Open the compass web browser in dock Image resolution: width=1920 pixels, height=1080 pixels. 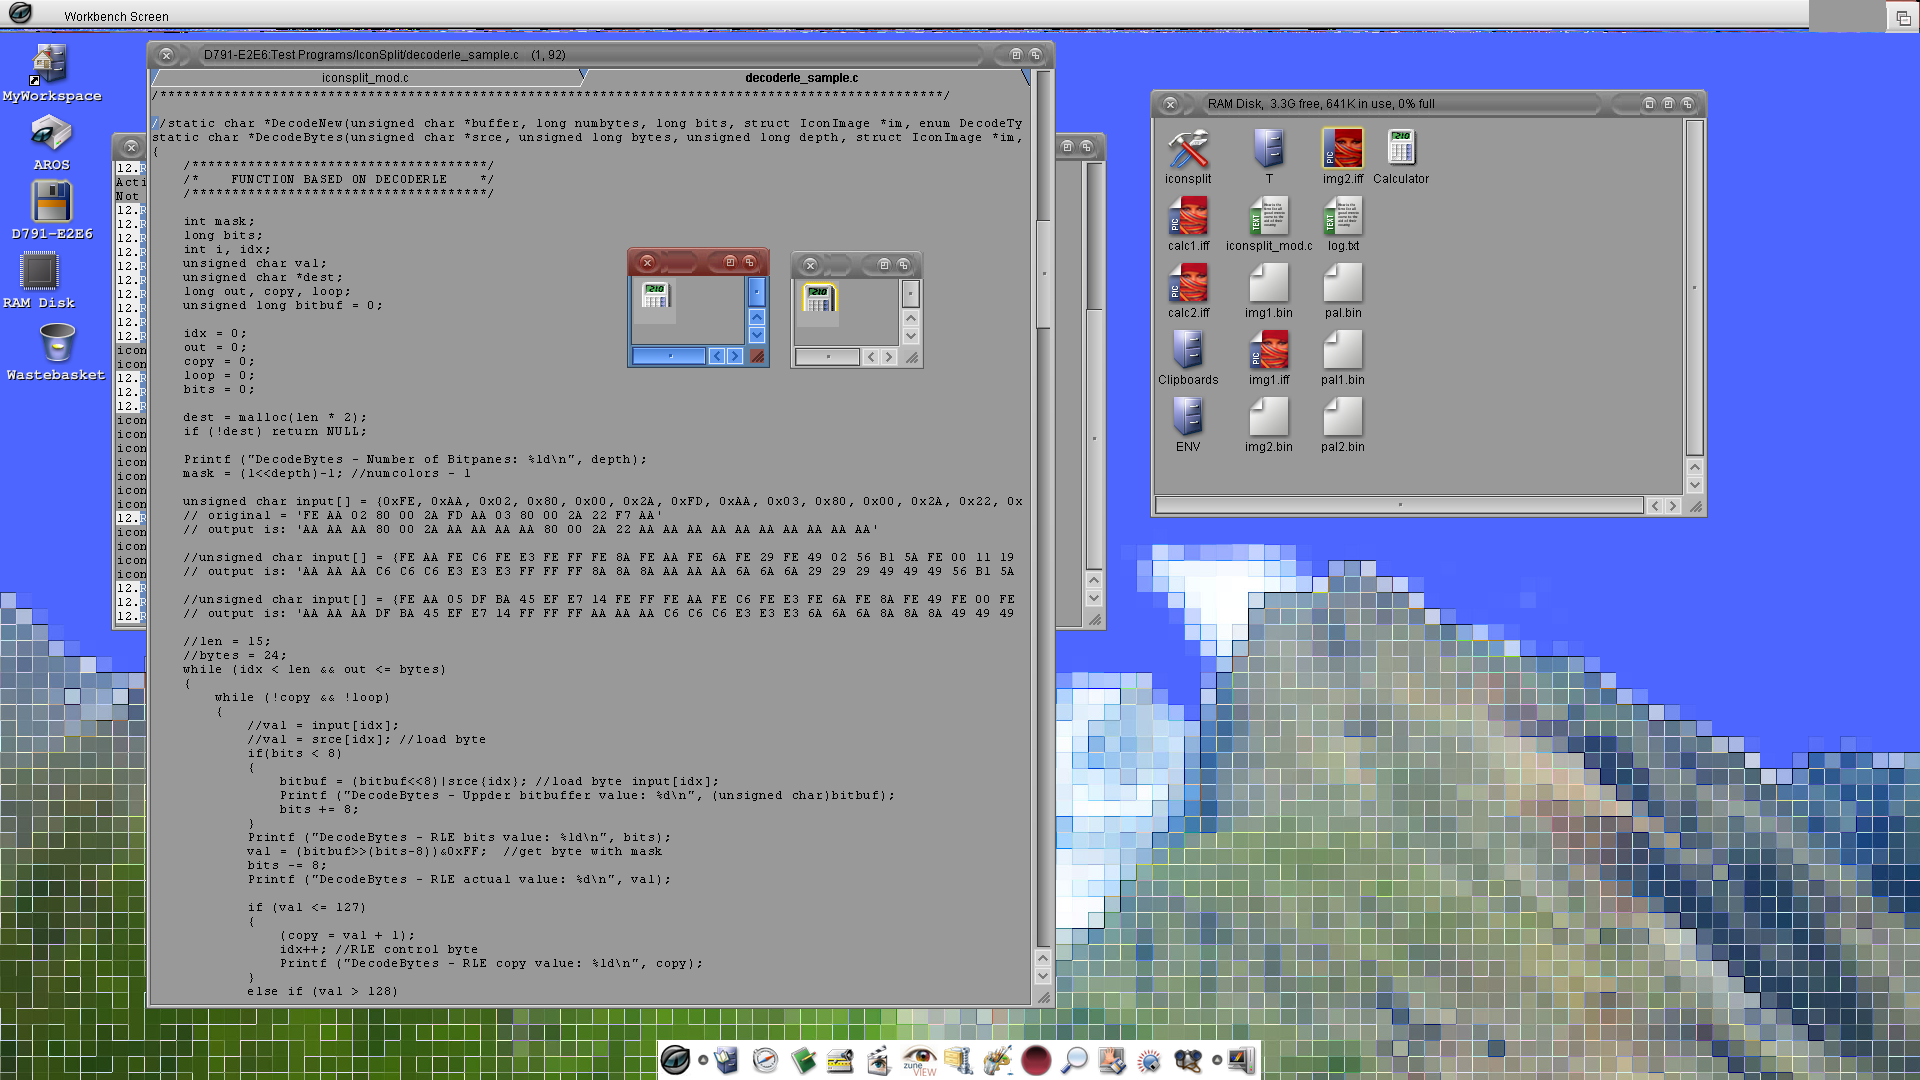click(765, 1060)
